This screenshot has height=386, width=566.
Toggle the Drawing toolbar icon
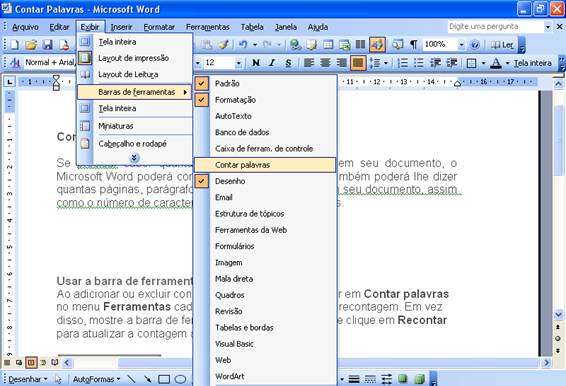(x=377, y=45)
